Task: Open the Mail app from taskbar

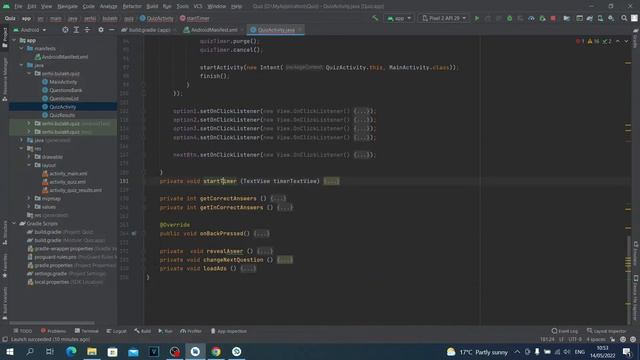Action: coord(133,351)
